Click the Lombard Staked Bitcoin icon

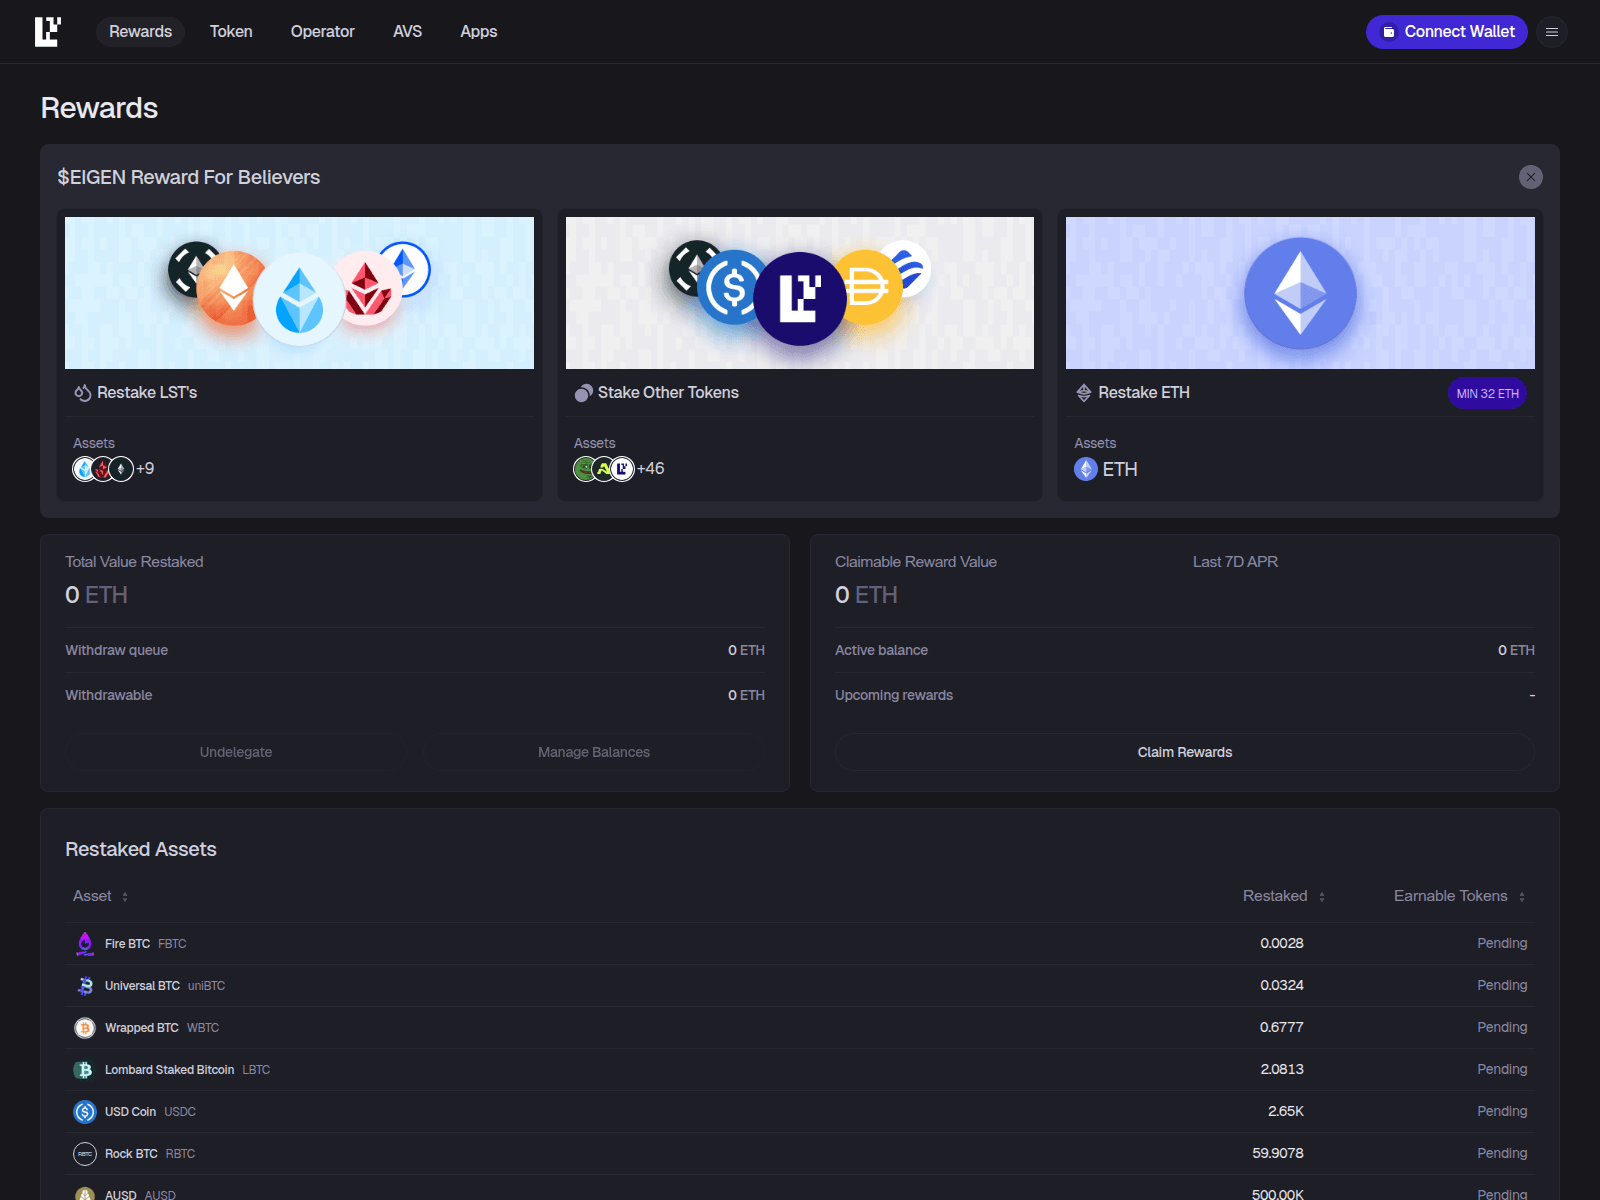[85, 1070]
